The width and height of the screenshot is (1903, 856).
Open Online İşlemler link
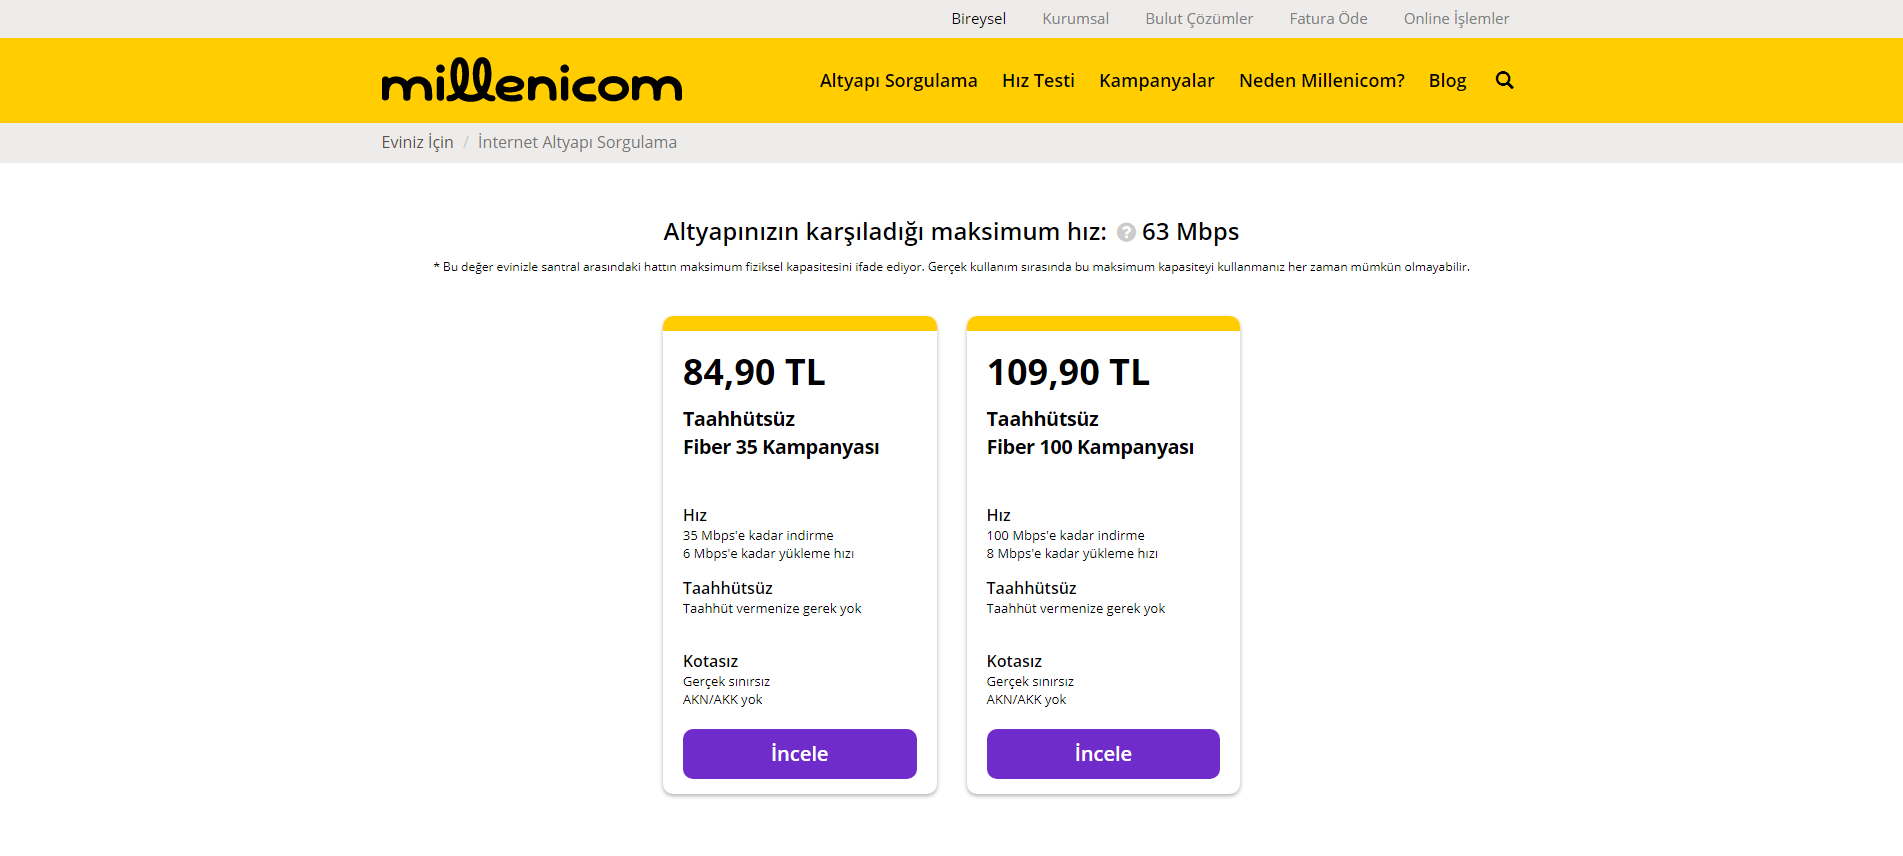click(1456, 19)
